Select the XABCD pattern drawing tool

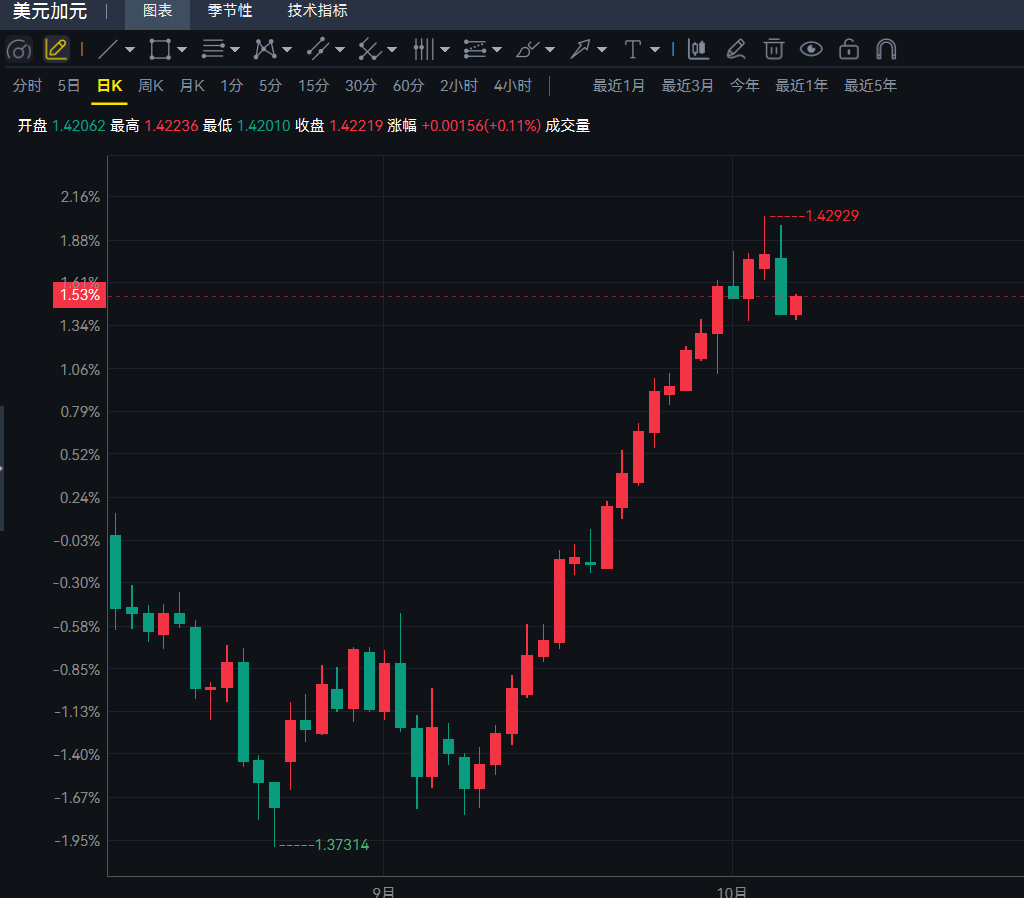pyautogui.click(x=265, y=49)
